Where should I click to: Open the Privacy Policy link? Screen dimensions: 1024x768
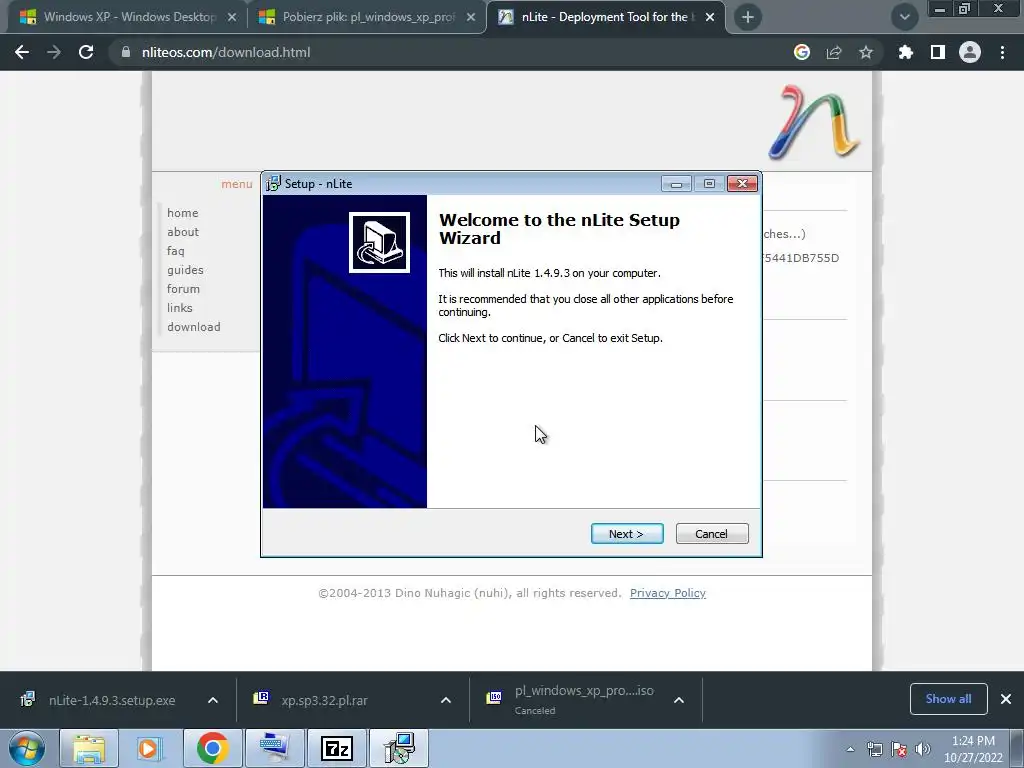(x=667, y=593)
